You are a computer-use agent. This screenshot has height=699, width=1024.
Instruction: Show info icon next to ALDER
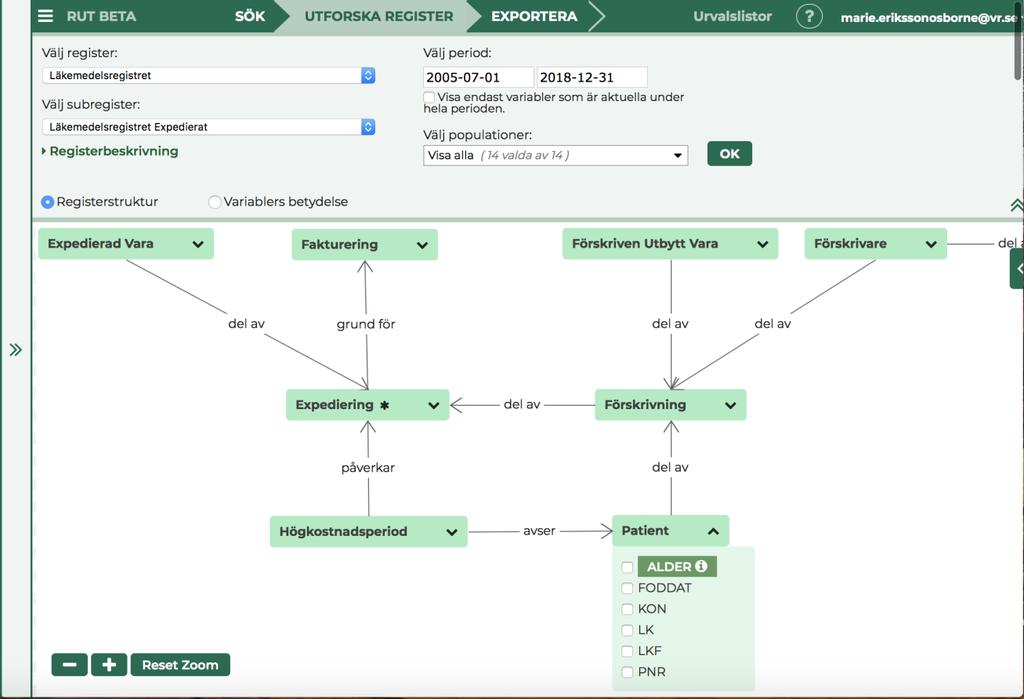(x=701, y=566)
